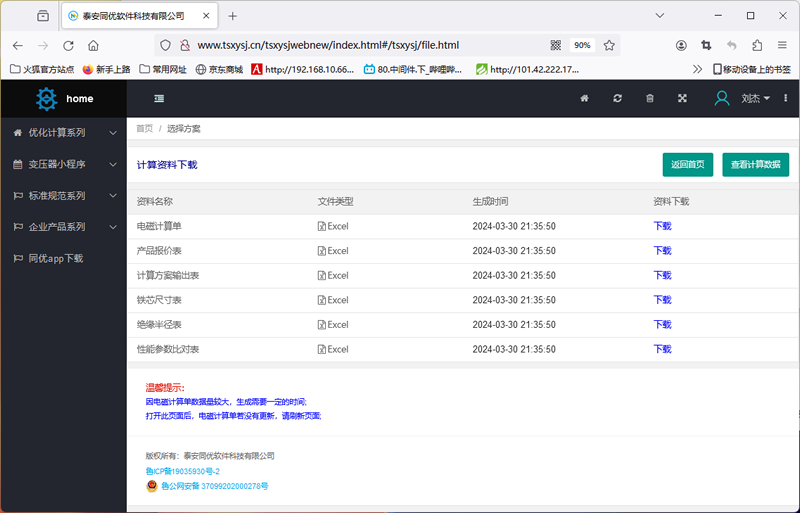This screenshot has height=513, width=800.
Task: Open a new tab with plus button
Action: (233, 16)
